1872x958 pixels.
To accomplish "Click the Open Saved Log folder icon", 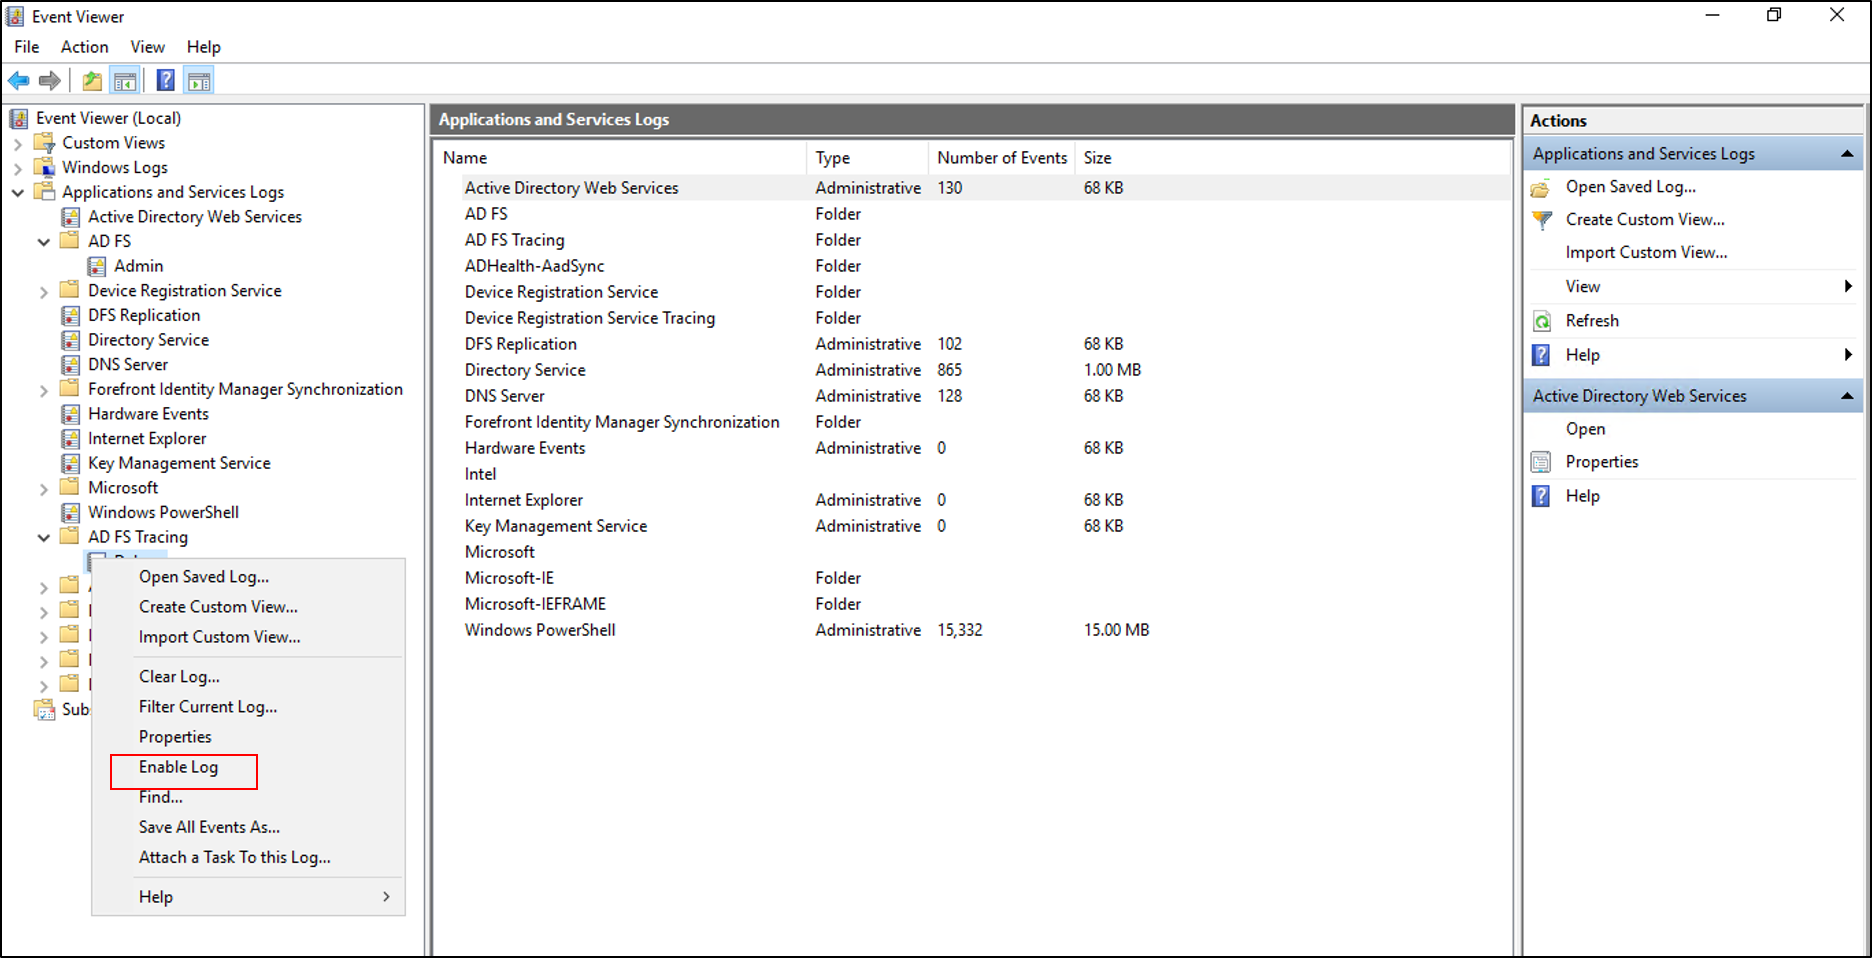I will pyautogui.click(x=1539, y=187).
